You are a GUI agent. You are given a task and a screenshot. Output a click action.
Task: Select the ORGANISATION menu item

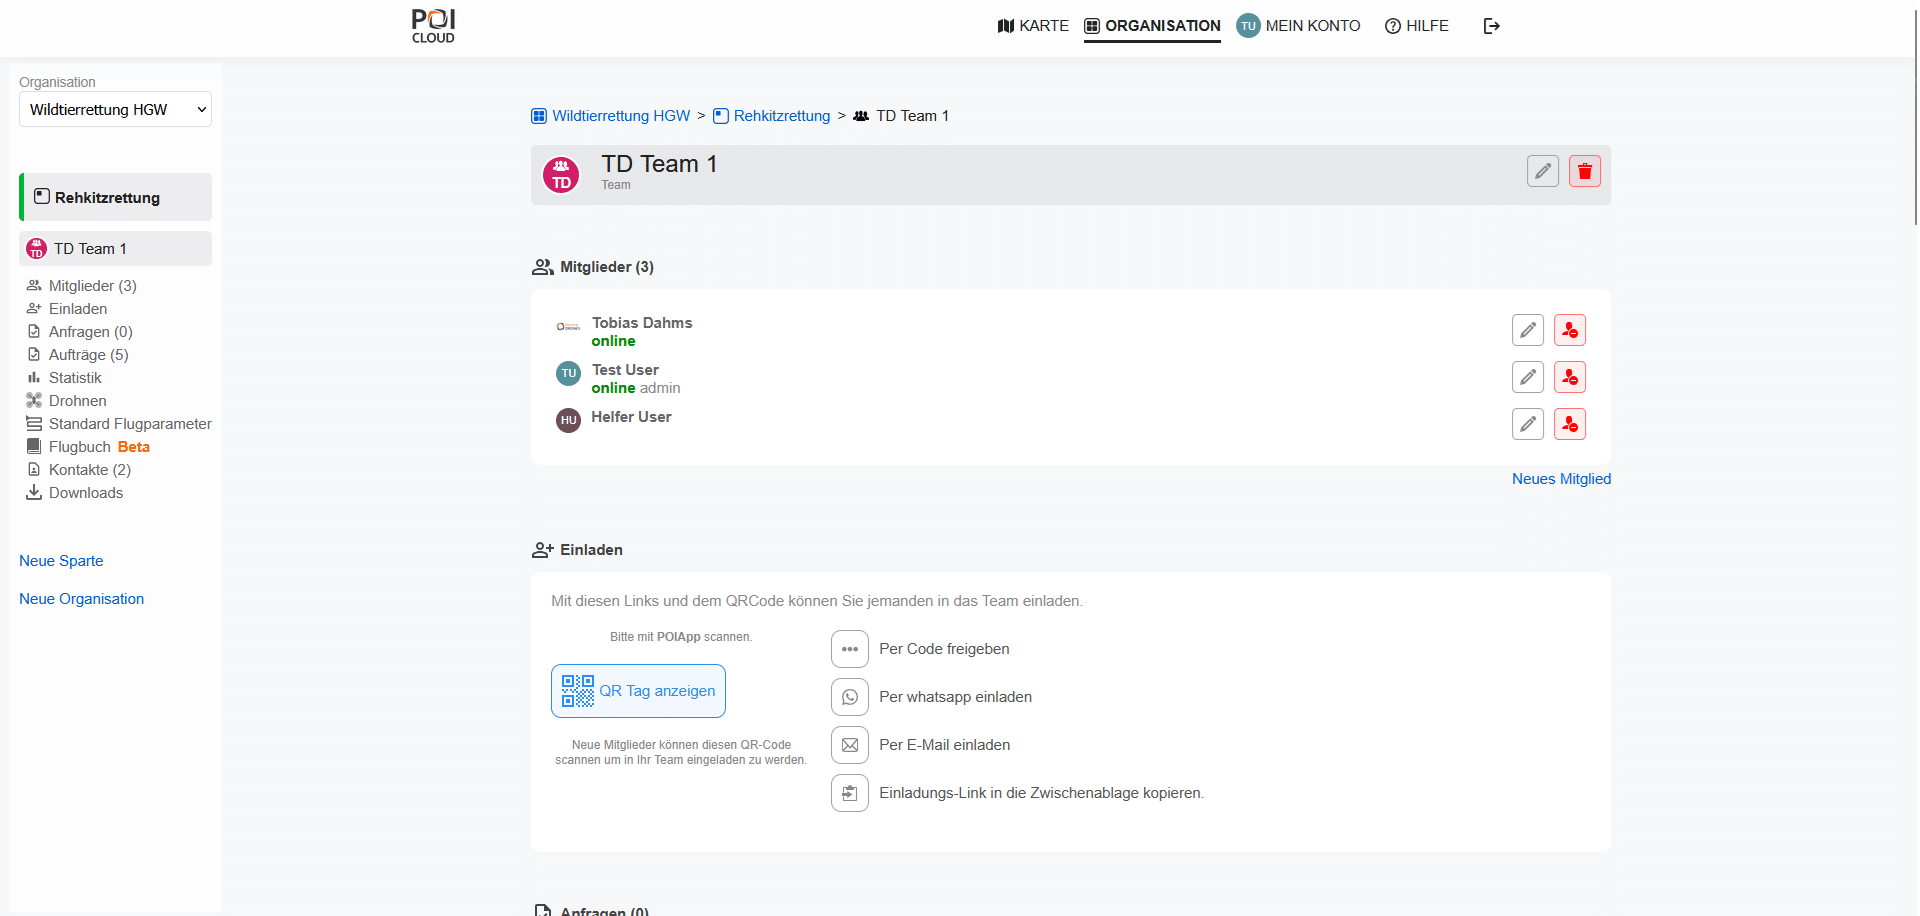(1152, 26)
